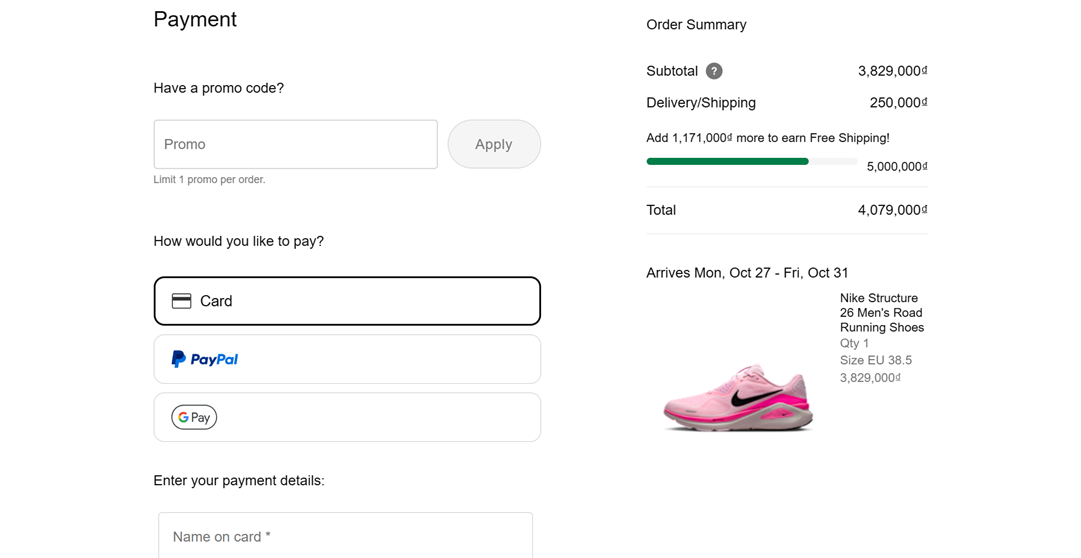1081x558 pixels.
Task: Click the Size EU 38.5 product detail
Action: (875, 360)
